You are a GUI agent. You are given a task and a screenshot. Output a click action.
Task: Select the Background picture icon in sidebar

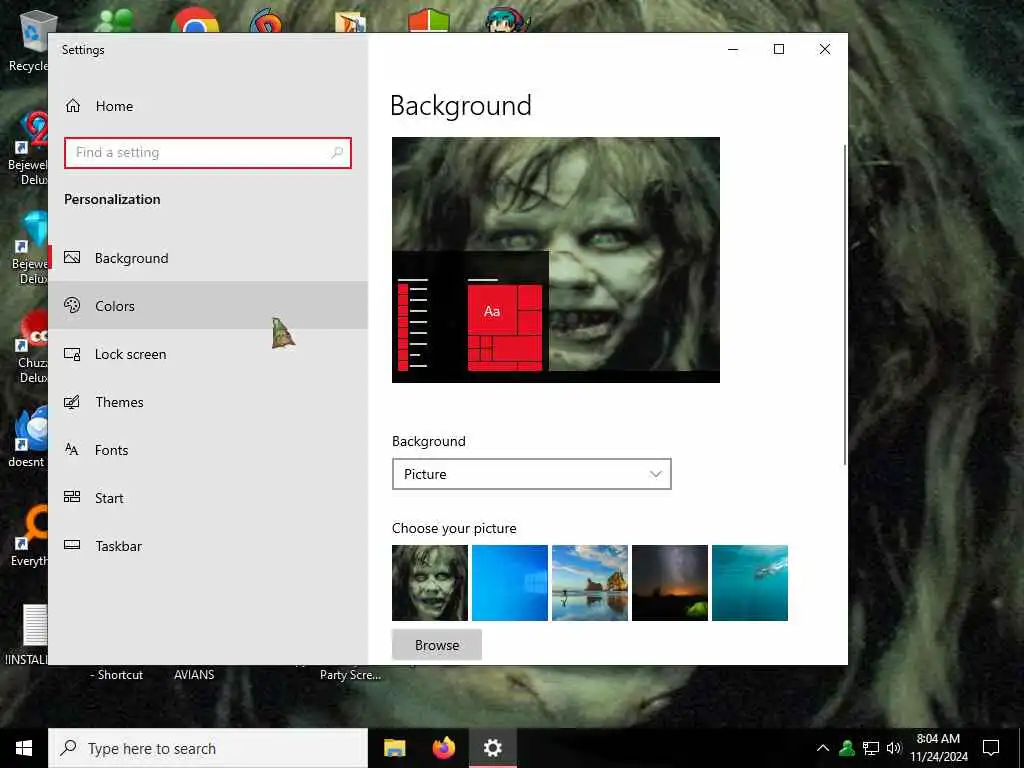[72, 257]
